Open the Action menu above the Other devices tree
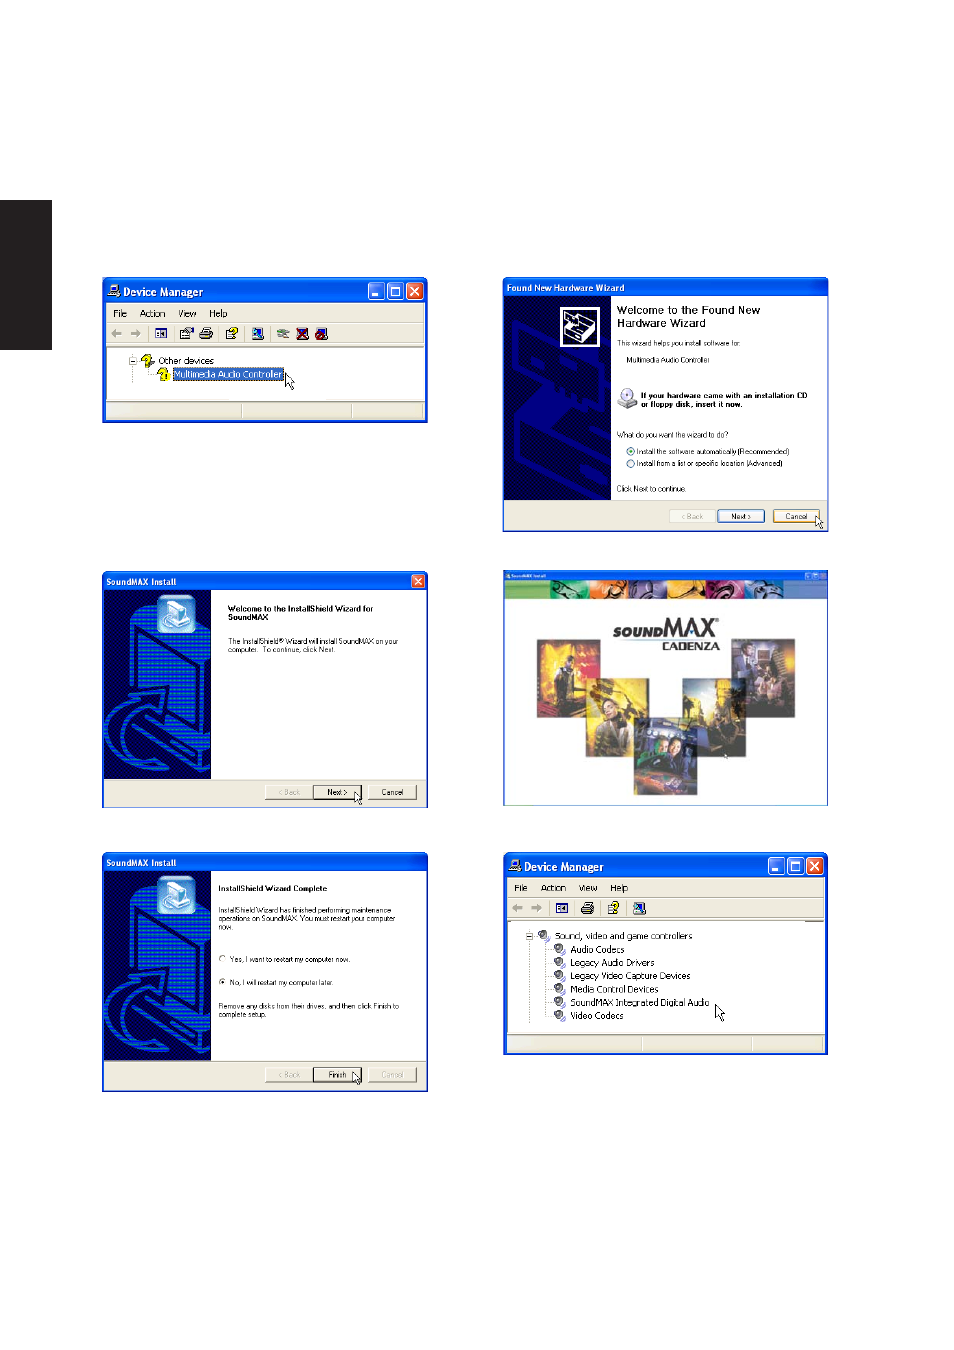Screen dimensions: 954x1350 point(153,314)
